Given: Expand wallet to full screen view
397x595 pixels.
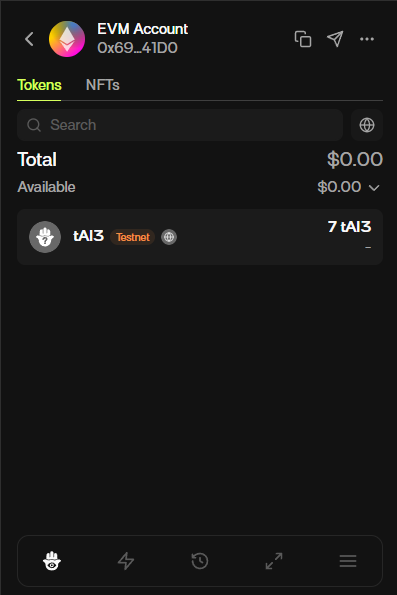Looking at the screenshot, I should [274, 561].
